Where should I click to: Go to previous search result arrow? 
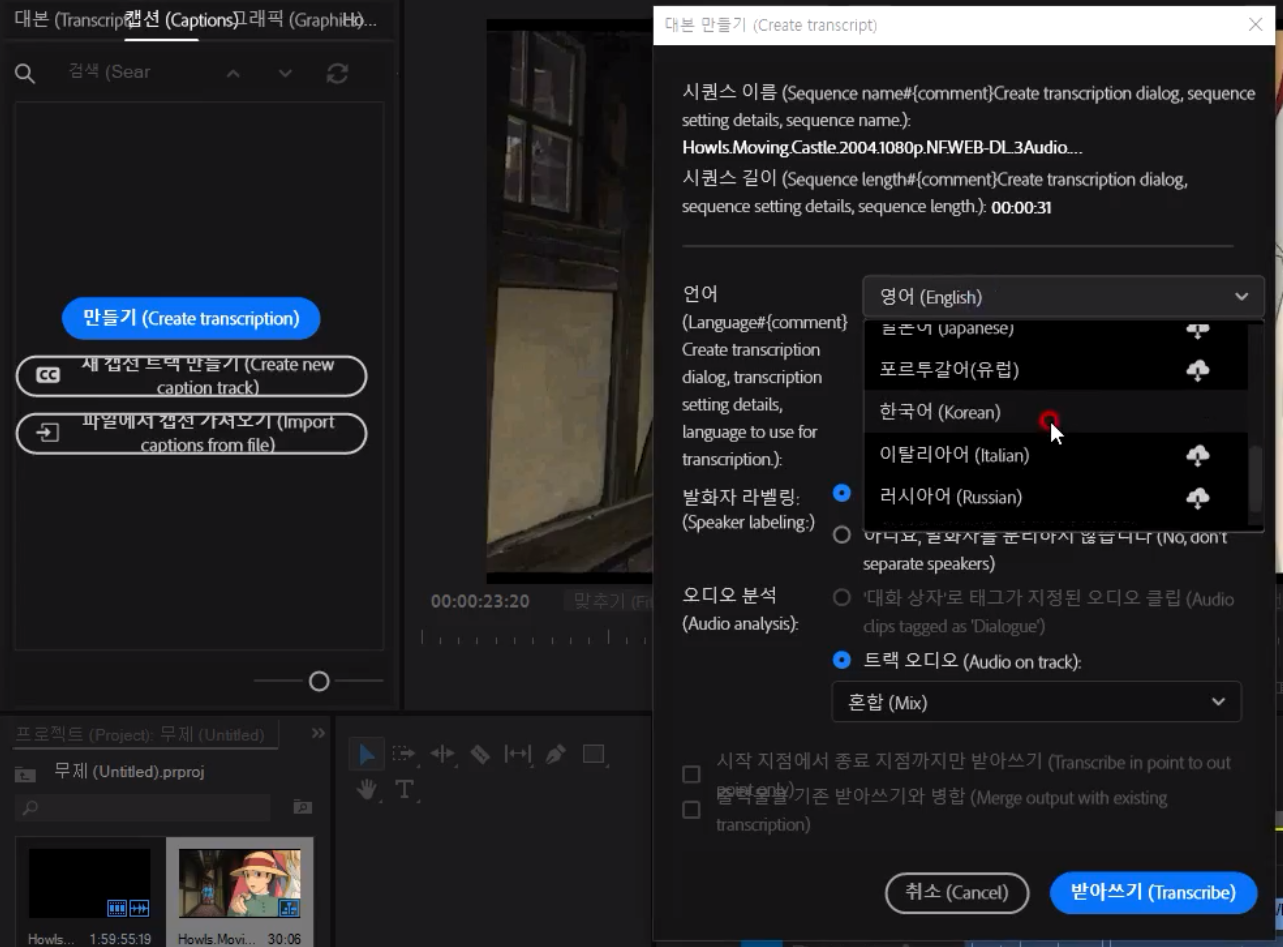click(233, 73)
